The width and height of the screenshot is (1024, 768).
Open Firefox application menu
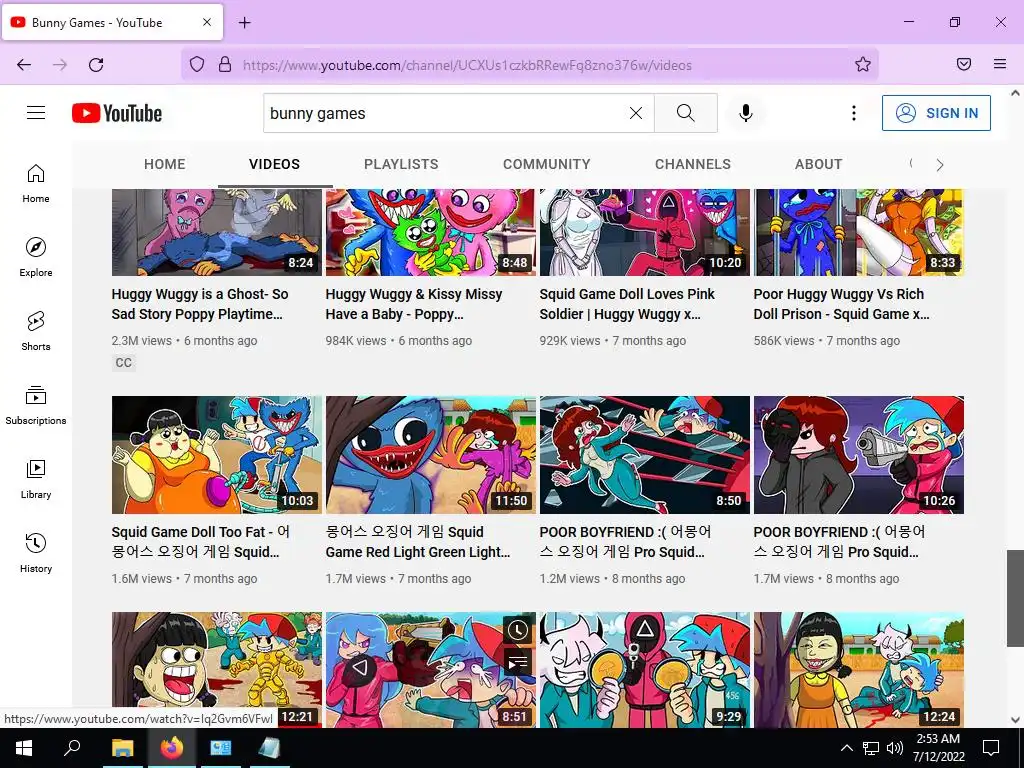pyautogui.click(x=1000, y=64)
